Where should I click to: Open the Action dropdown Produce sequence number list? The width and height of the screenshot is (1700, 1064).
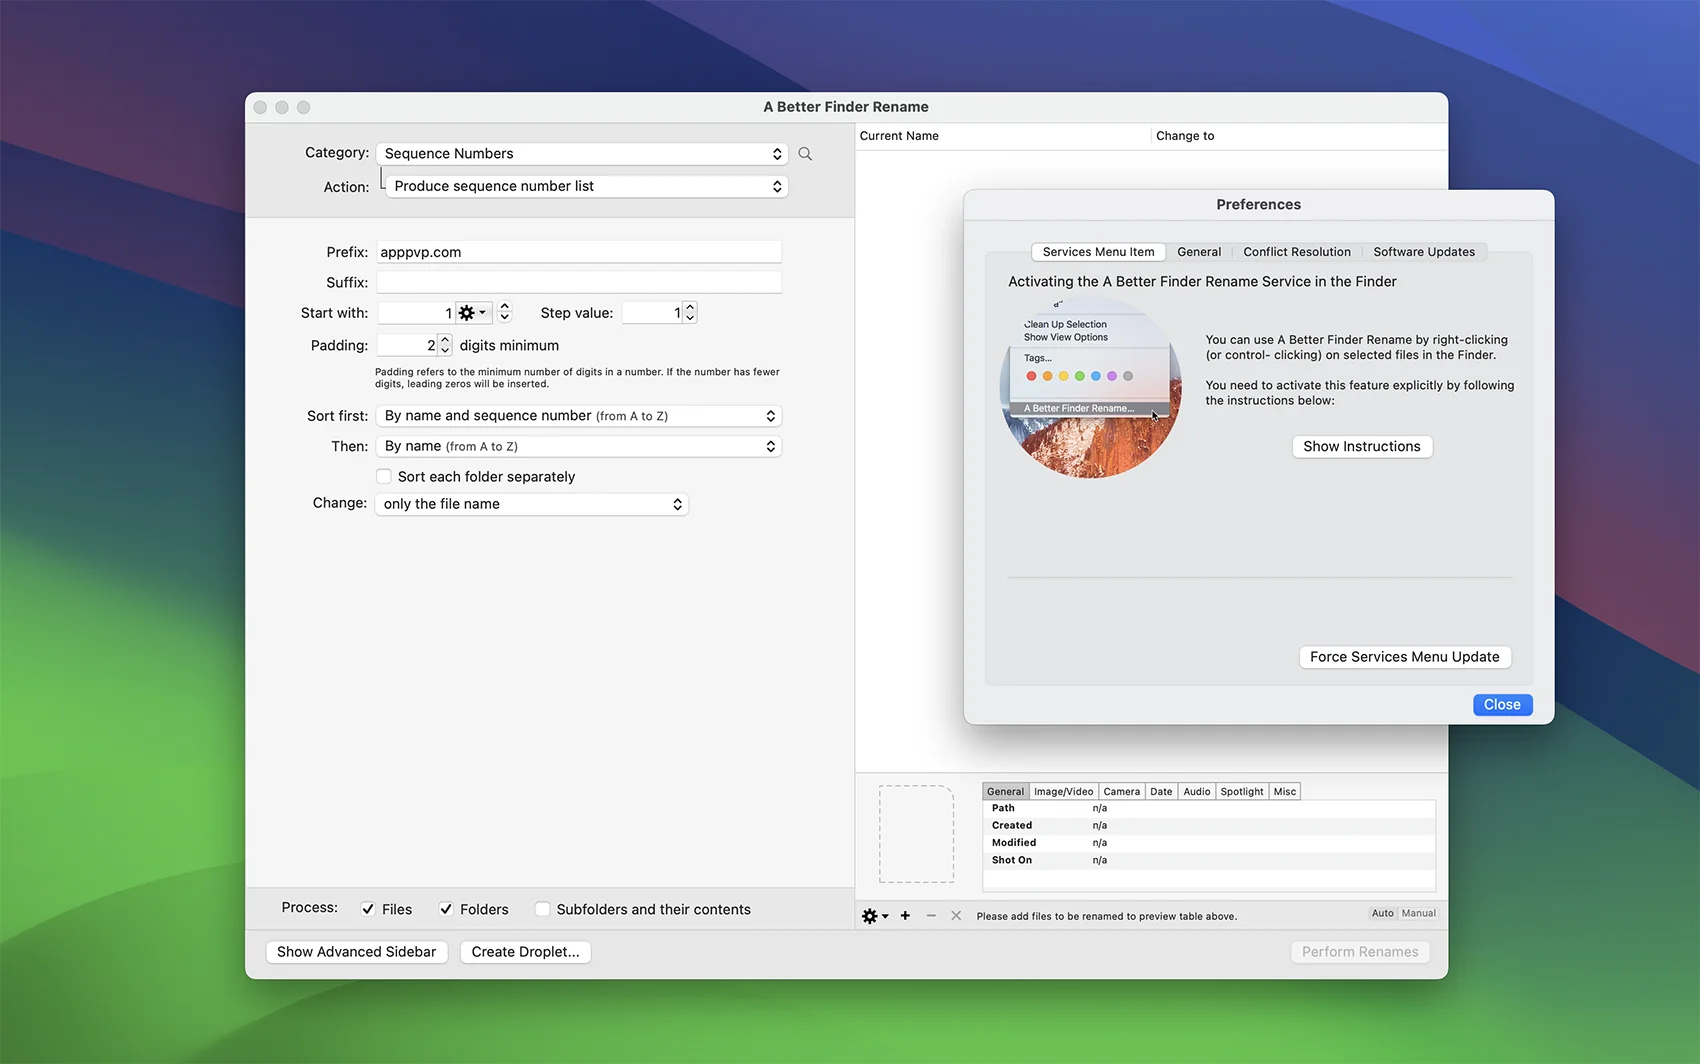587,187
